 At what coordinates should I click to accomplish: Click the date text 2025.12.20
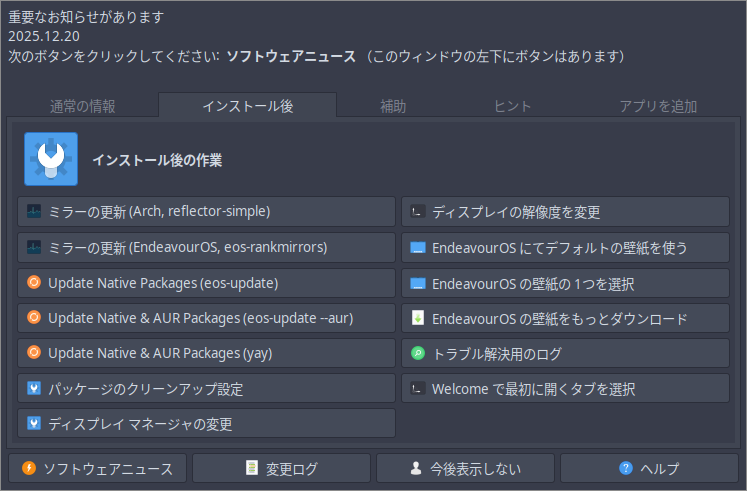(44, 36)
